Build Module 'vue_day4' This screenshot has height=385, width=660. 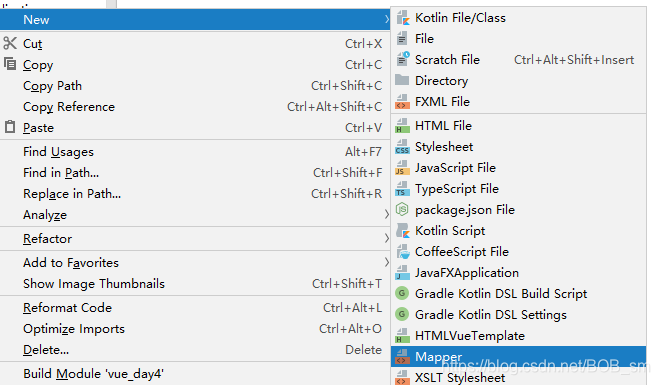(195, 374)
